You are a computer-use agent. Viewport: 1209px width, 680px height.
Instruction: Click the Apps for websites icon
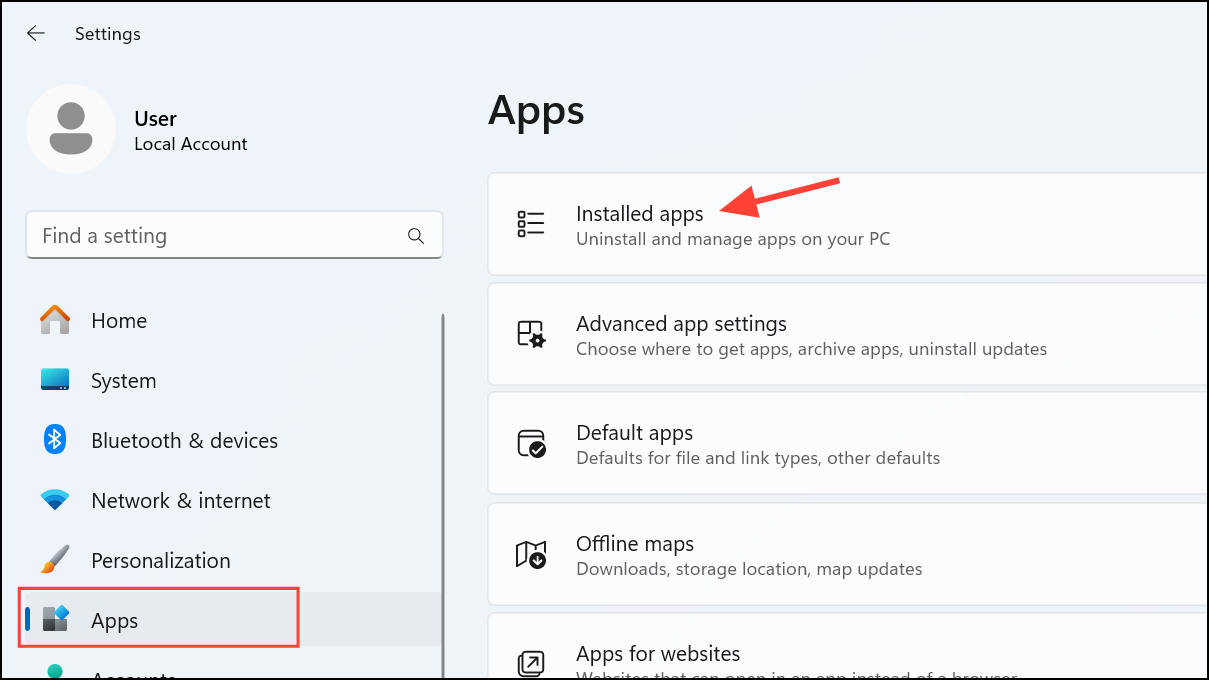[x=530, y=663]
